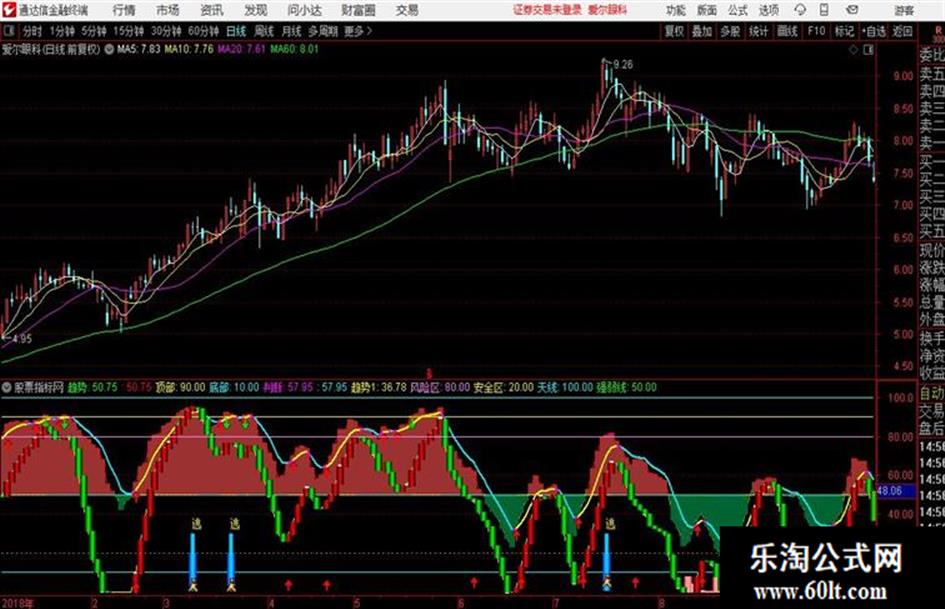Click the MA5: 7.83 label

tap(139, 49)
